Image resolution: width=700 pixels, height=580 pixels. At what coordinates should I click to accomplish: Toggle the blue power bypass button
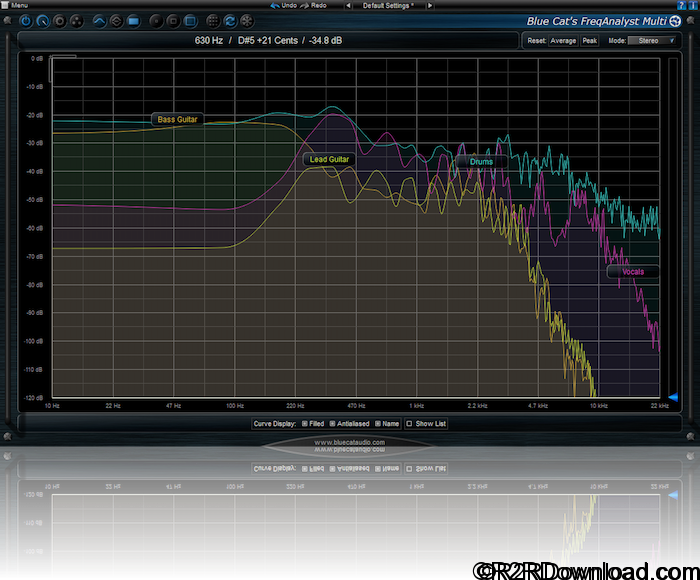tap(26, 21)
